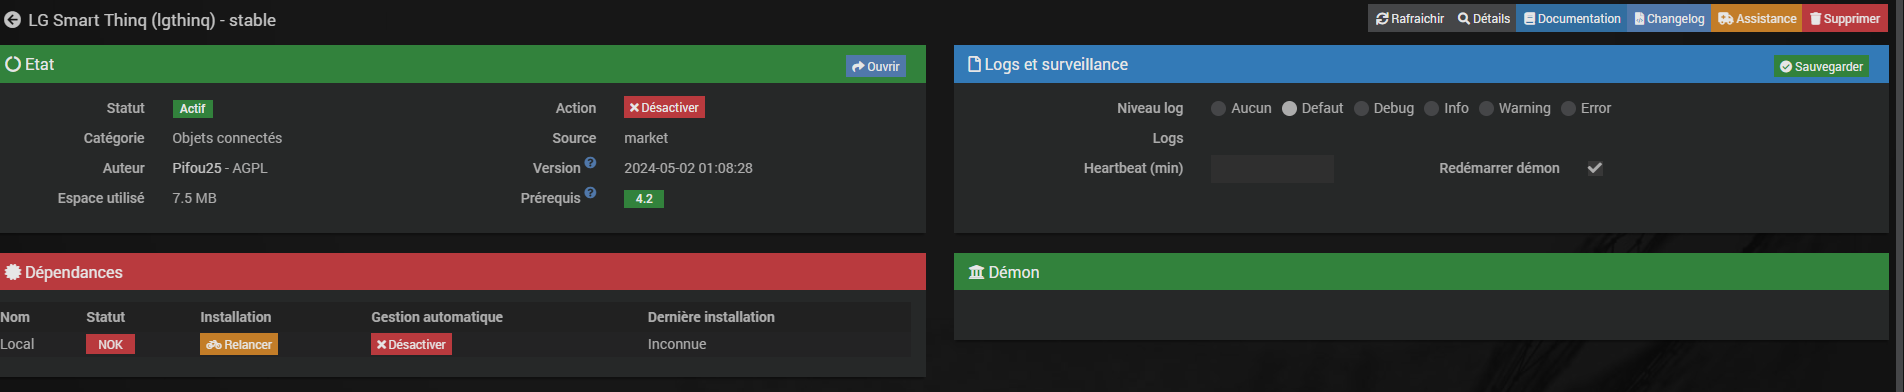
Task: Select the Aucun log level
Action: pos(1218,109)
